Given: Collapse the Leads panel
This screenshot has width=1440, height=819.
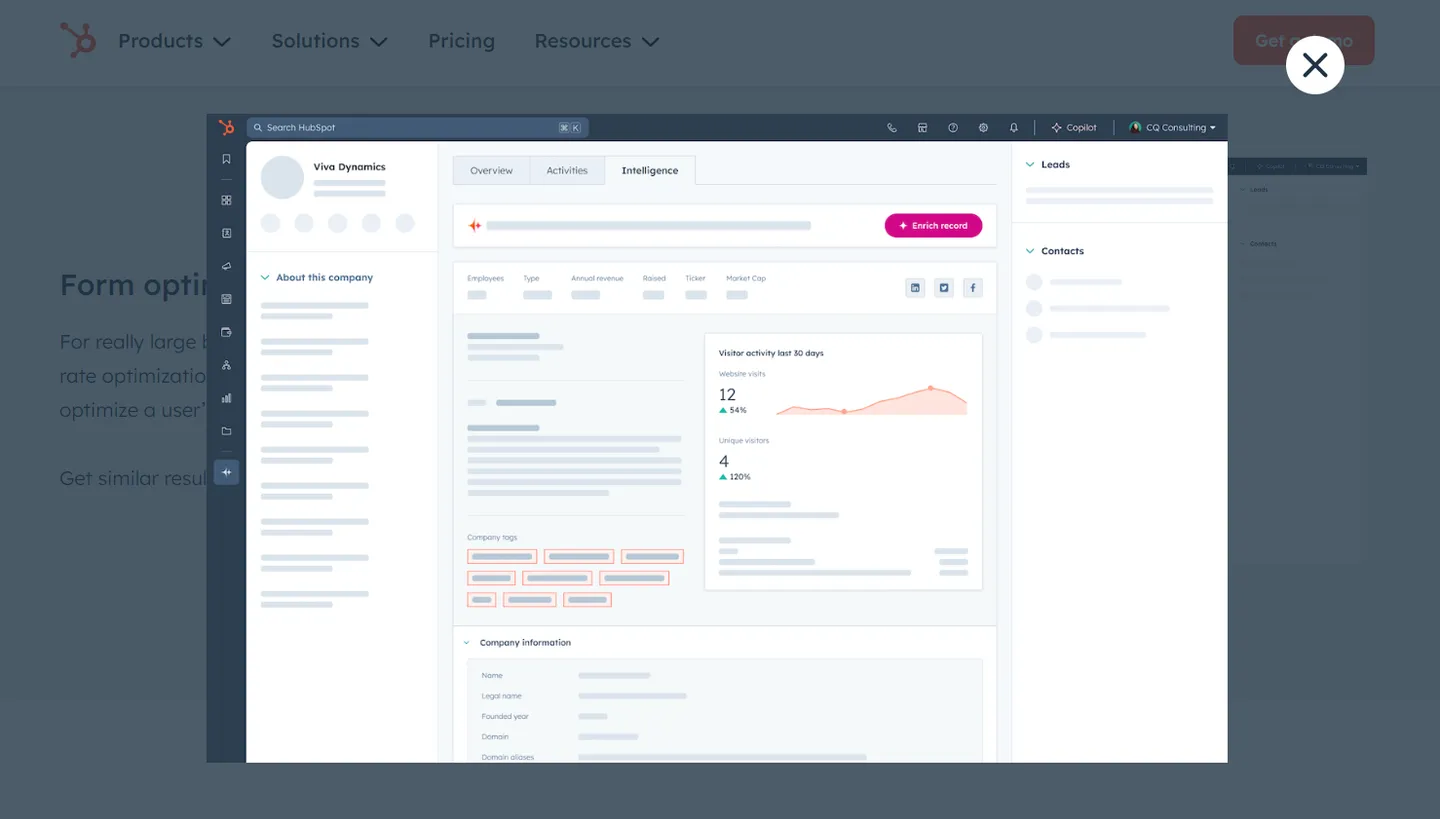Looking at the screenshot, I should tap(1030, 164).
